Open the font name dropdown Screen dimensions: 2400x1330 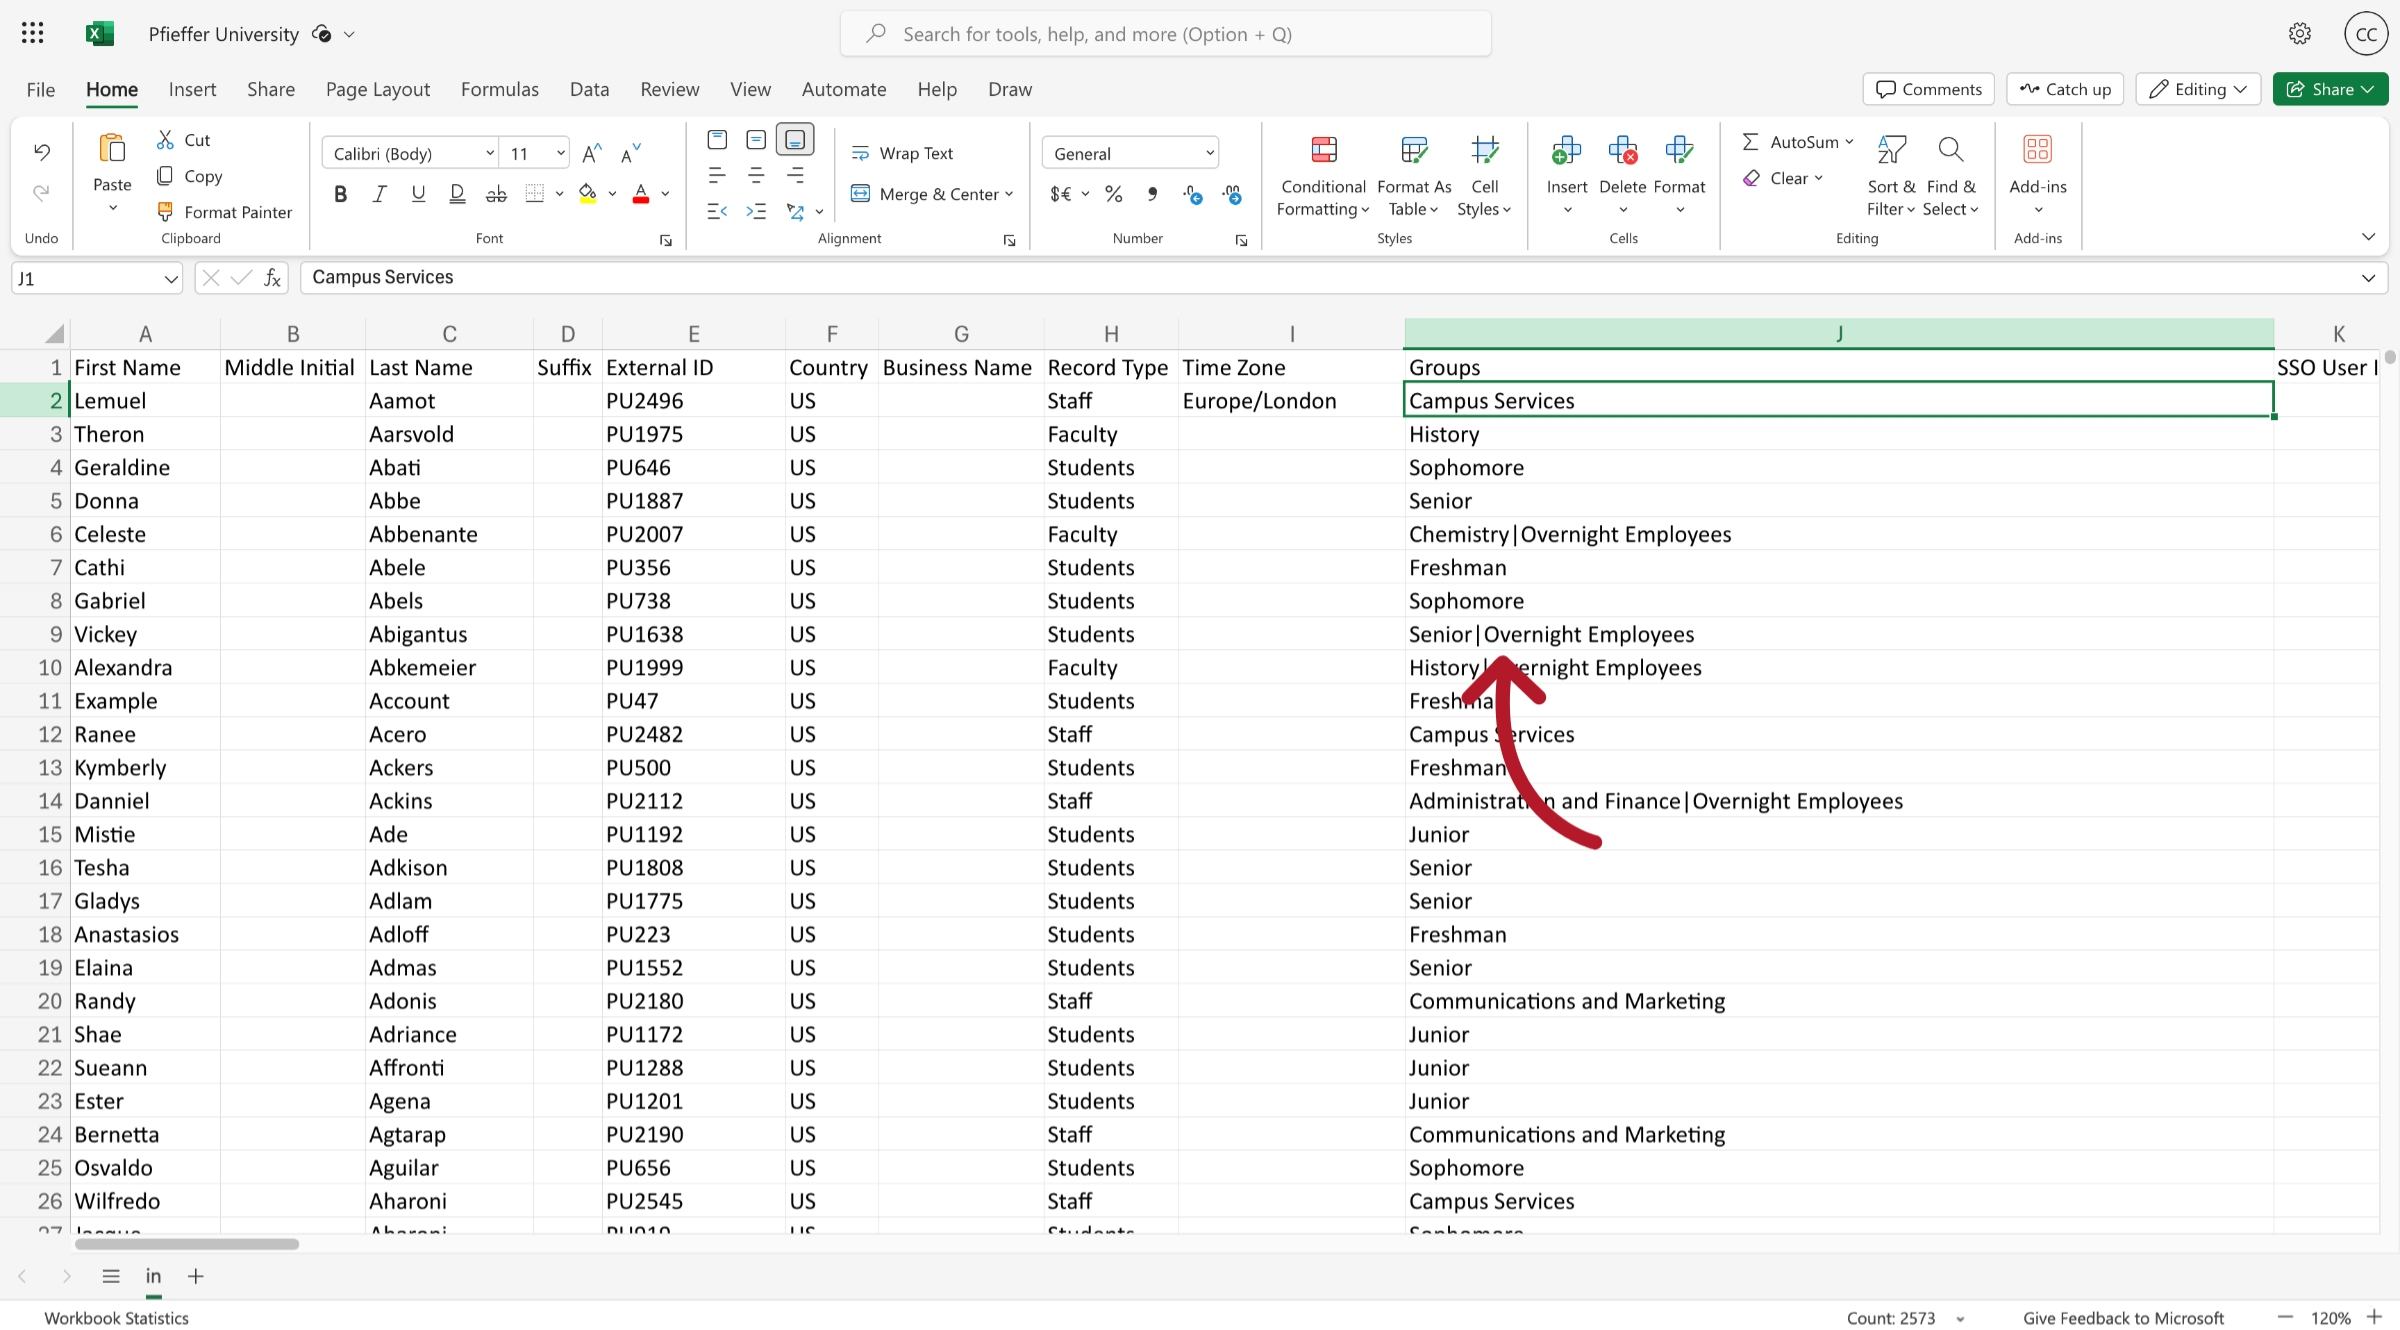pos(488,152)
